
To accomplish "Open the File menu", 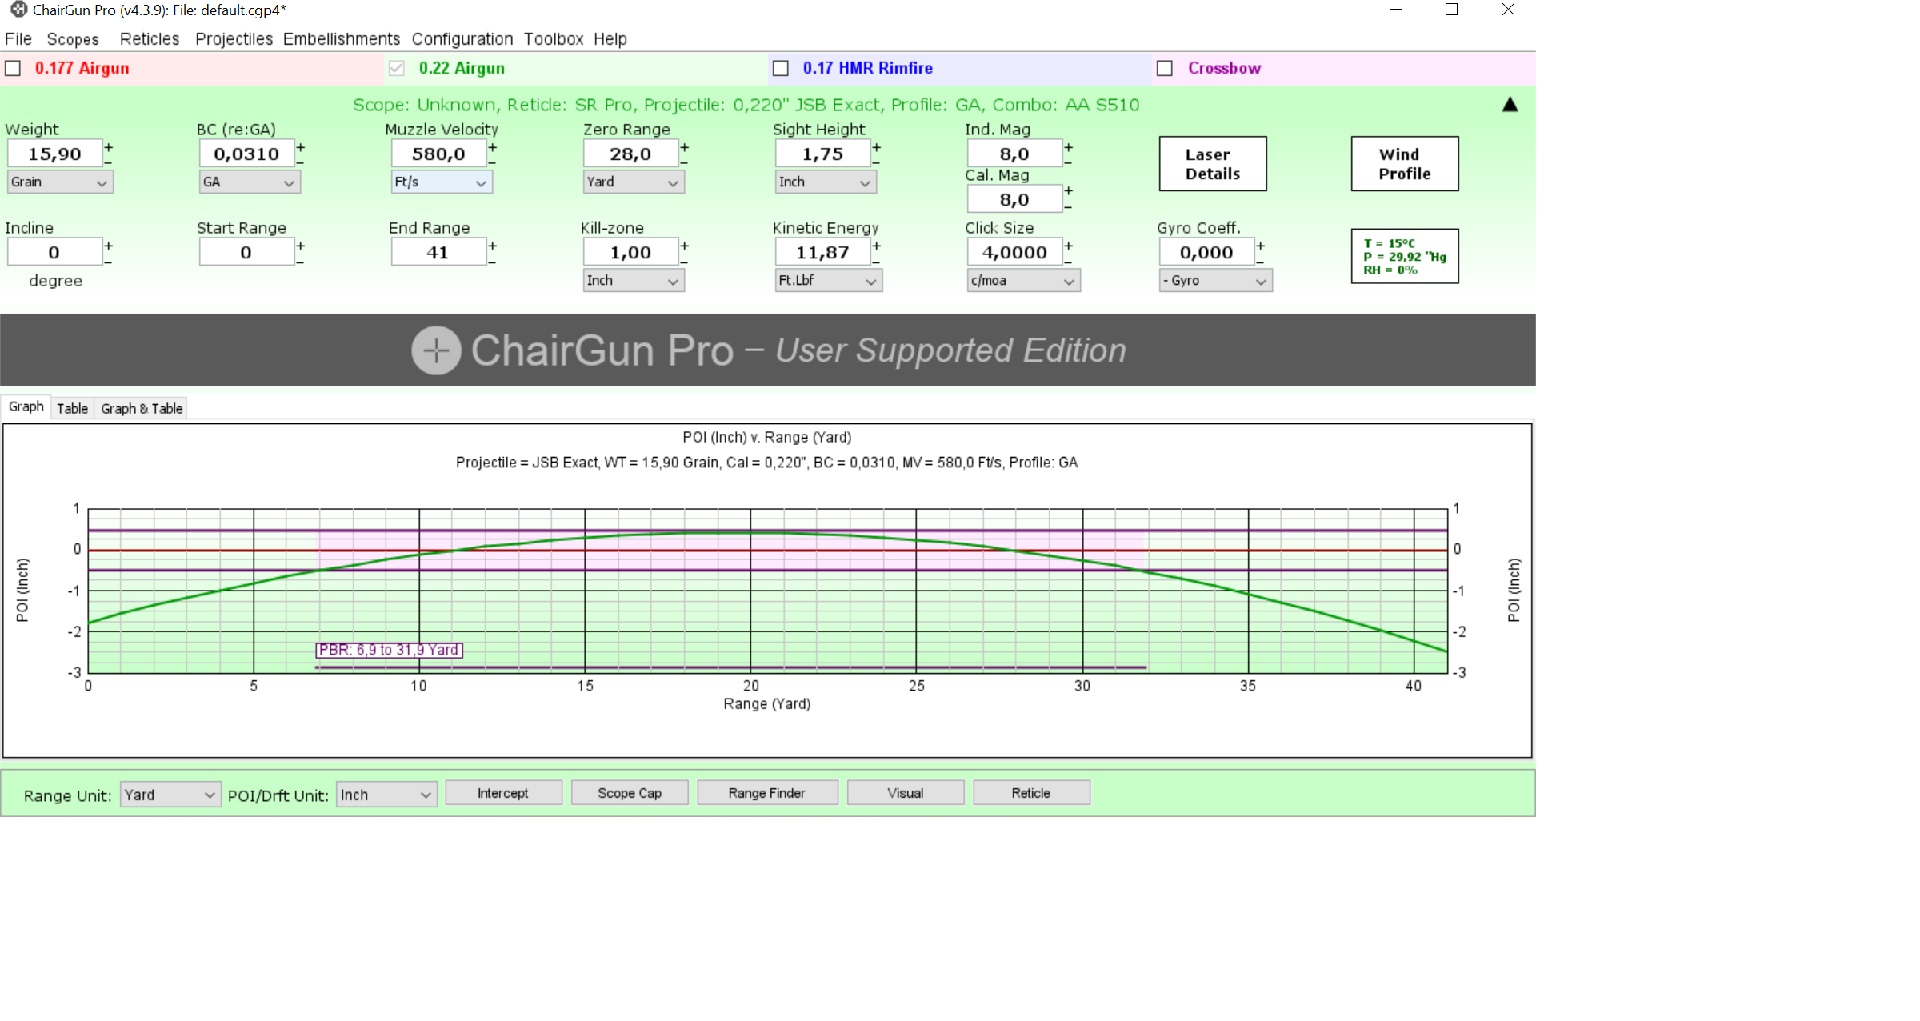I will point(18,39).
